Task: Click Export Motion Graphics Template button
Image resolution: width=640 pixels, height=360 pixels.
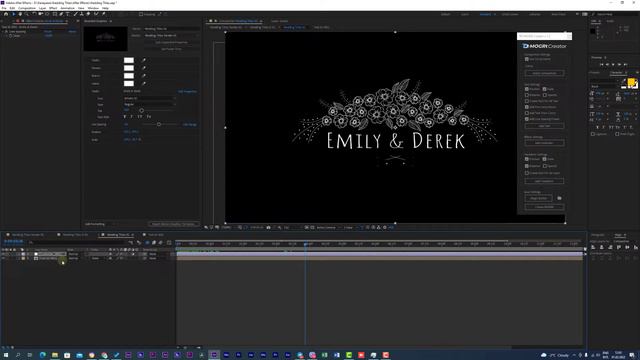Action: pyautogui.click(x=173, y=224)
